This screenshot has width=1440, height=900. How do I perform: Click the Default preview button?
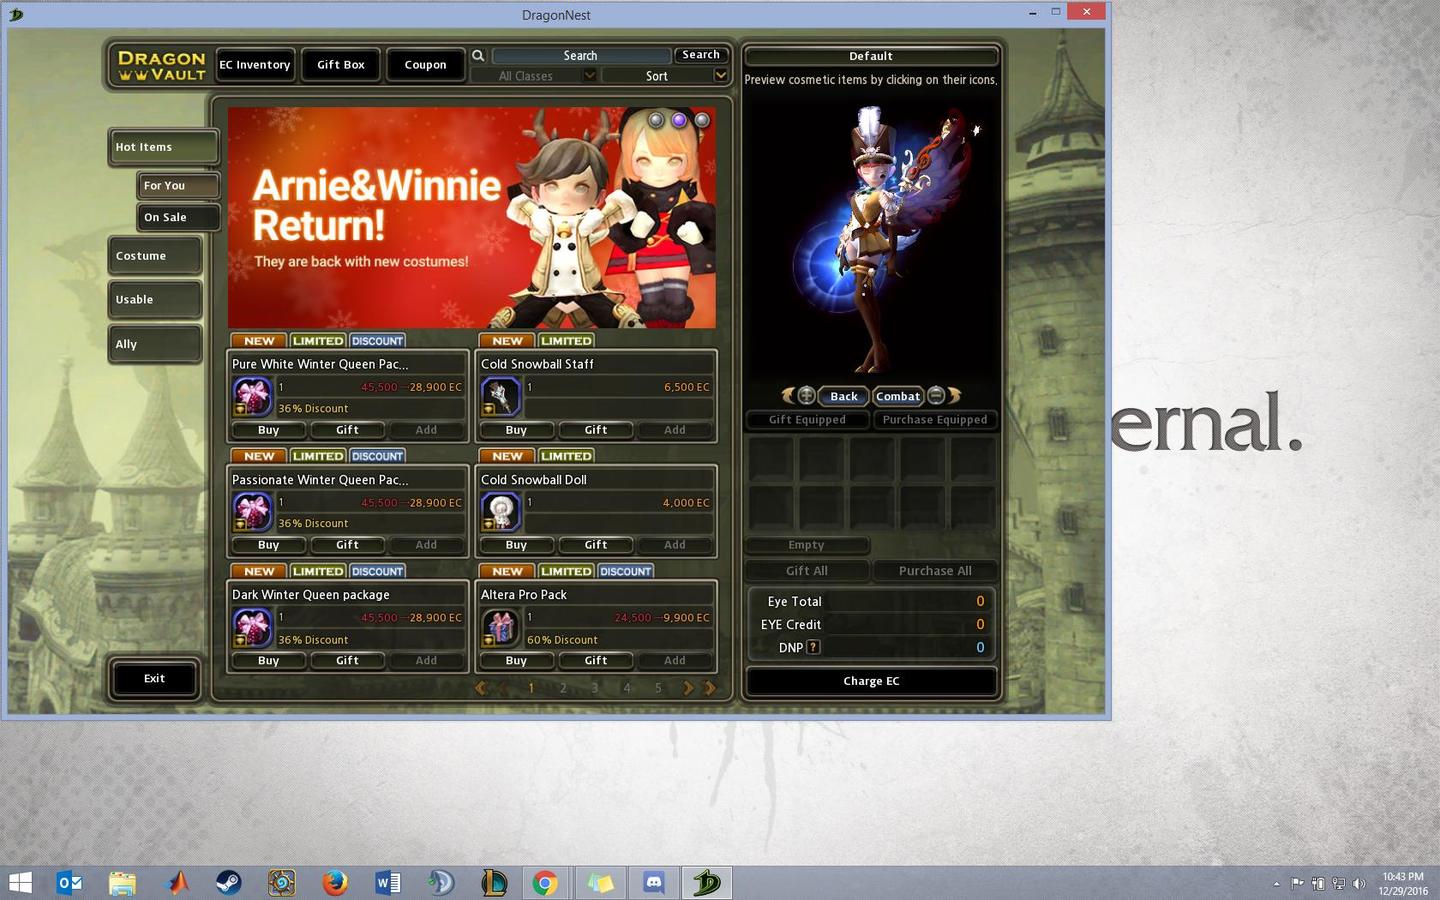coord(871,56)
